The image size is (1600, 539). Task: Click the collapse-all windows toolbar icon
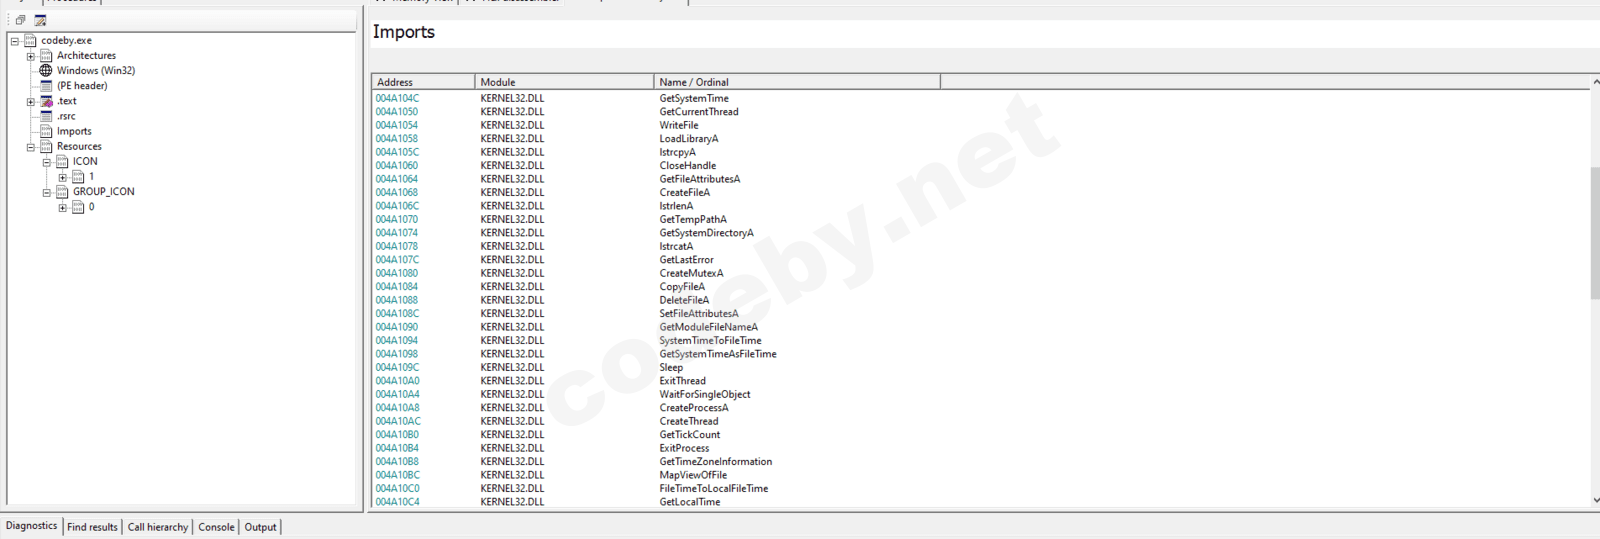click(20, 20)
